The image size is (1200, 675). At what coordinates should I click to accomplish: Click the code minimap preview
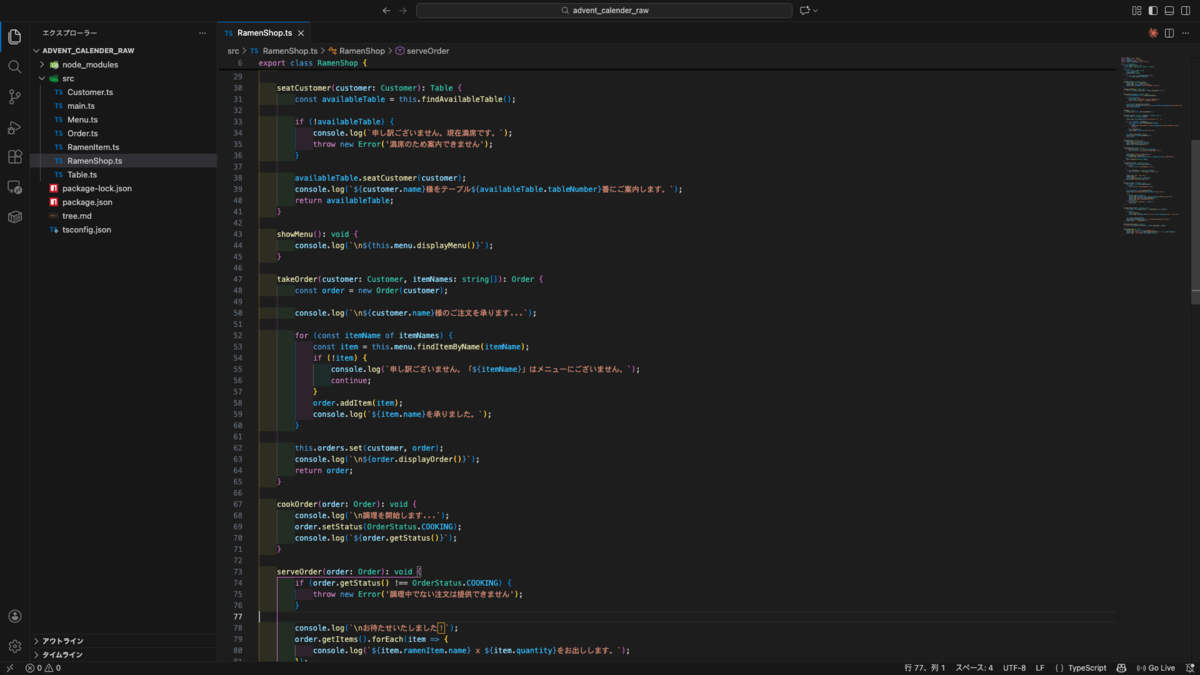tap(1154, 145)
